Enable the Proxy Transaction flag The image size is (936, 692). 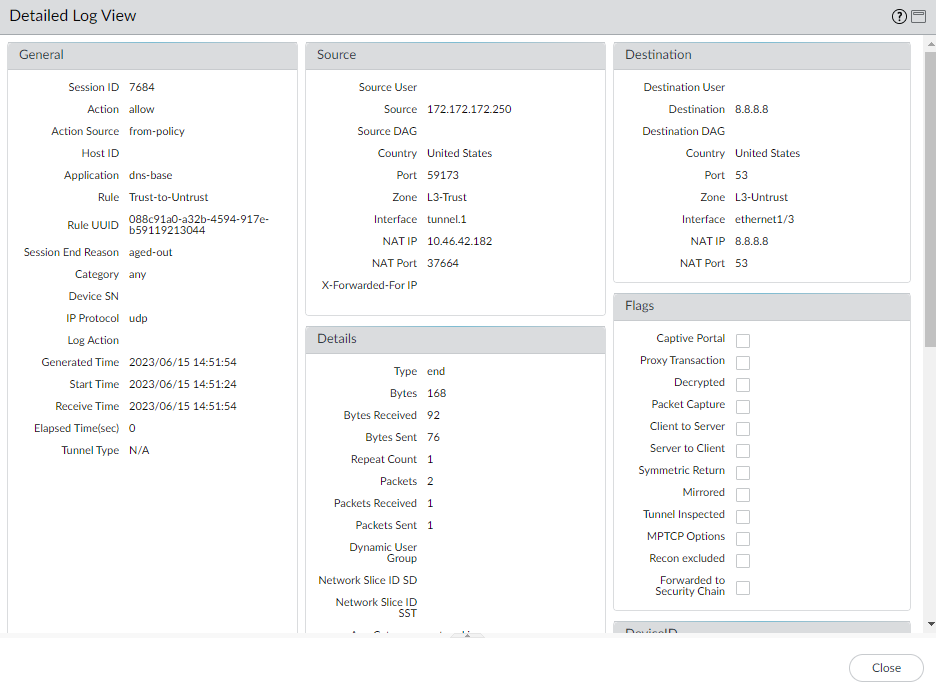tap(743, 363)
